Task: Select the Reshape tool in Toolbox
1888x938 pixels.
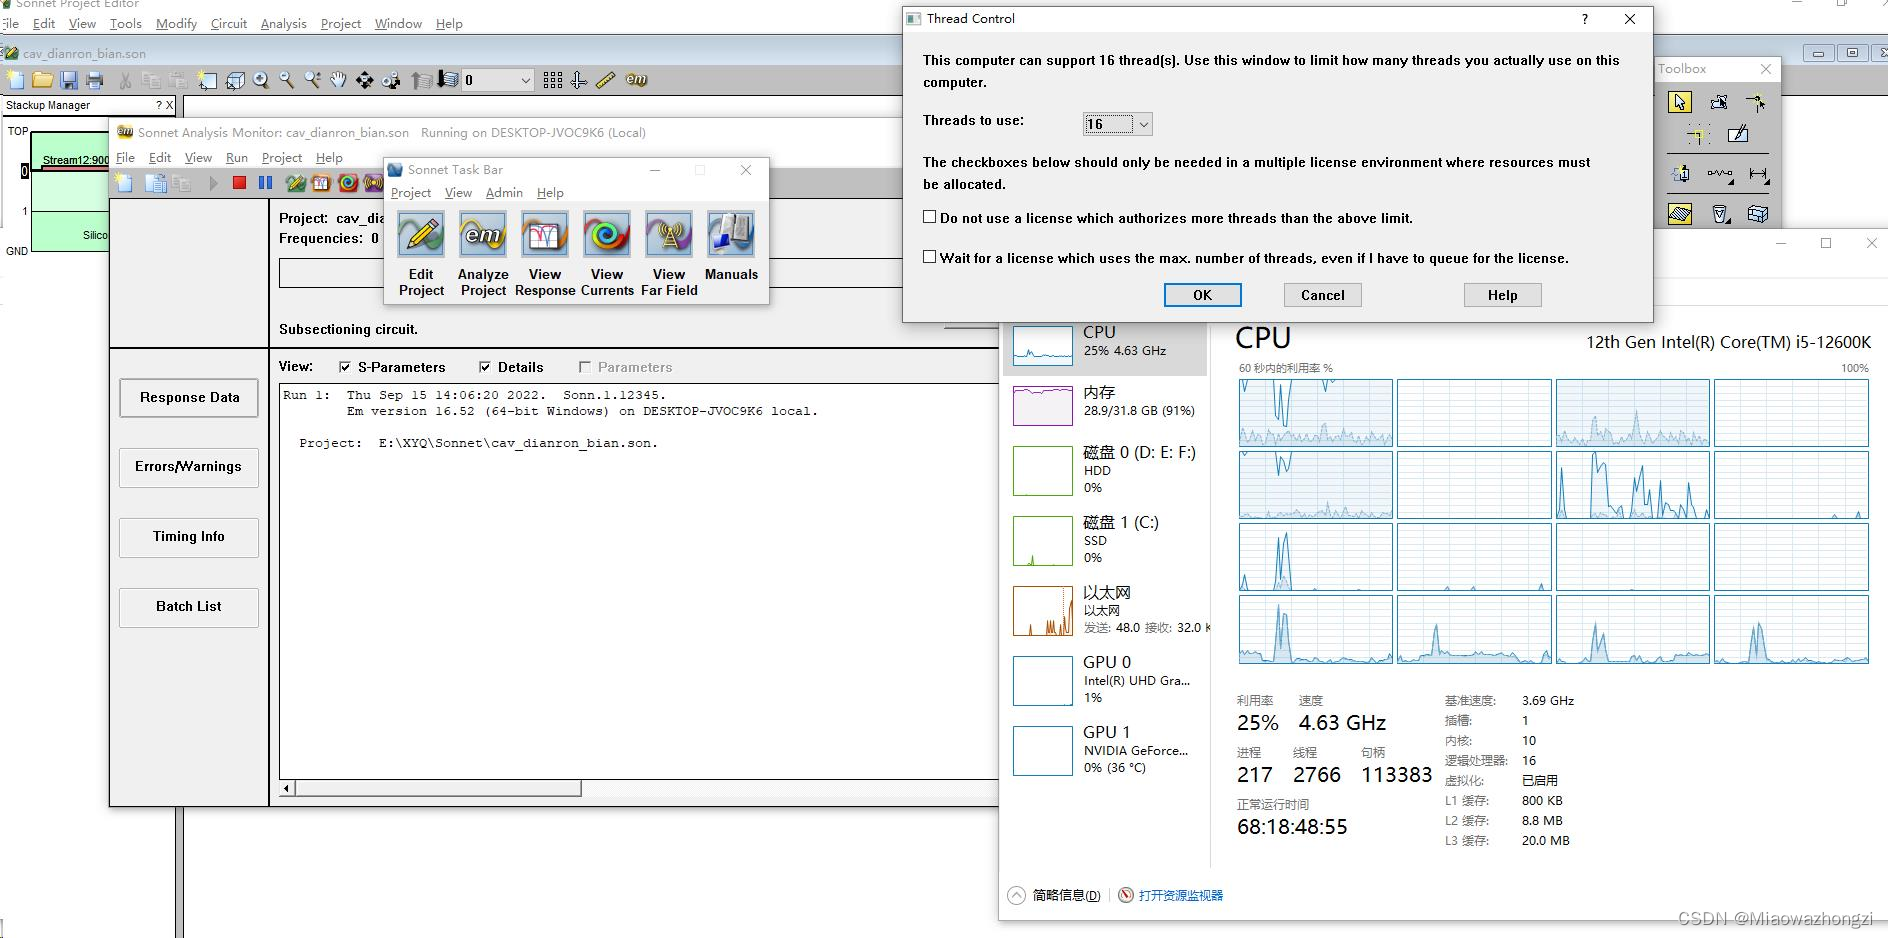Action: [x=1719, y=102]
